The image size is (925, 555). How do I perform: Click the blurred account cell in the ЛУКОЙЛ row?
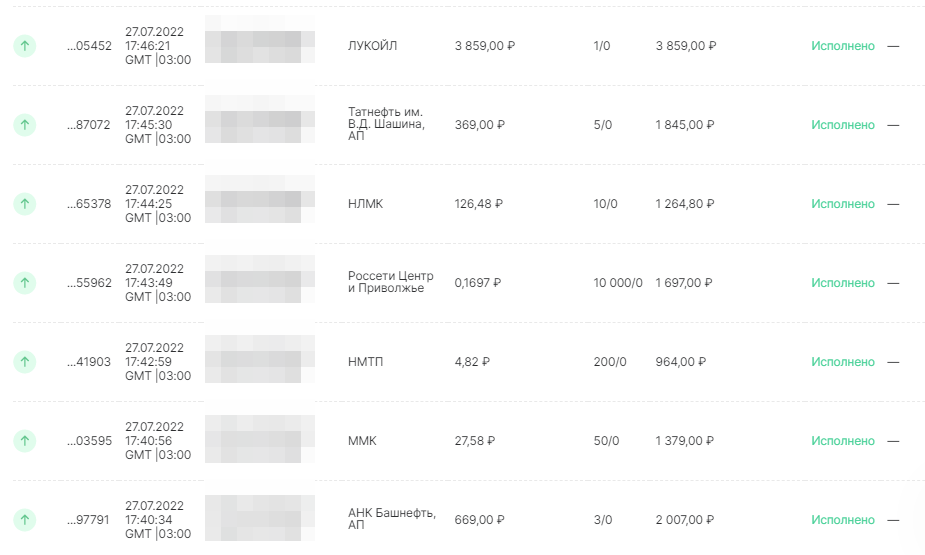click(260, 39)
